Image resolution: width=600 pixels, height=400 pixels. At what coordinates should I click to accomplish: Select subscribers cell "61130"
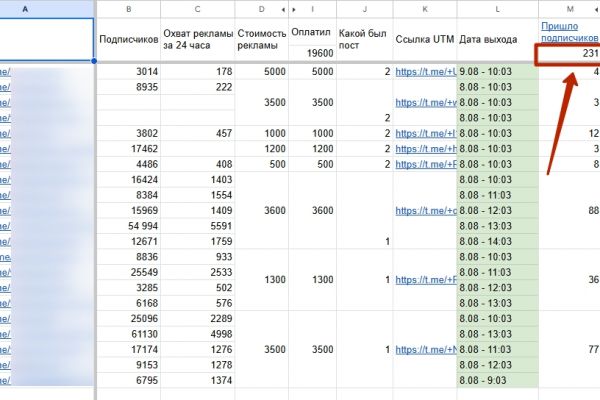click(129, 334)
